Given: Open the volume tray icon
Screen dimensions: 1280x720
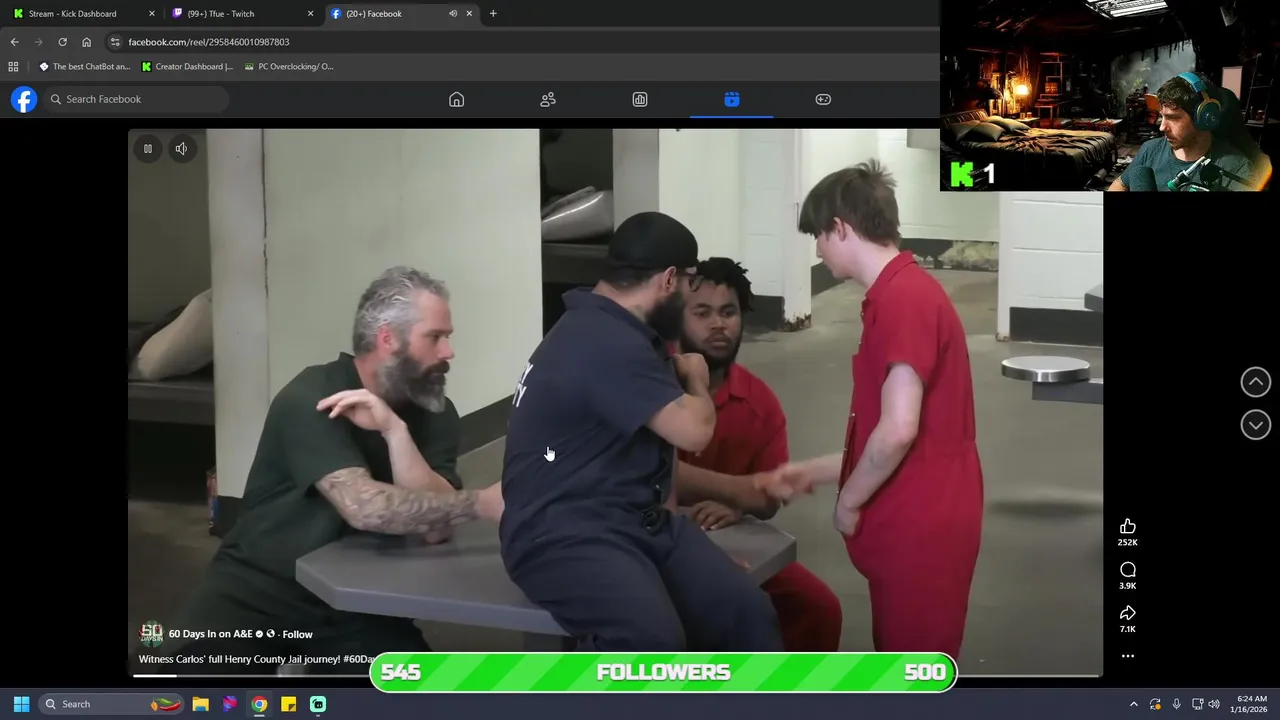Looking at the screenshot, I should 1214,704.
